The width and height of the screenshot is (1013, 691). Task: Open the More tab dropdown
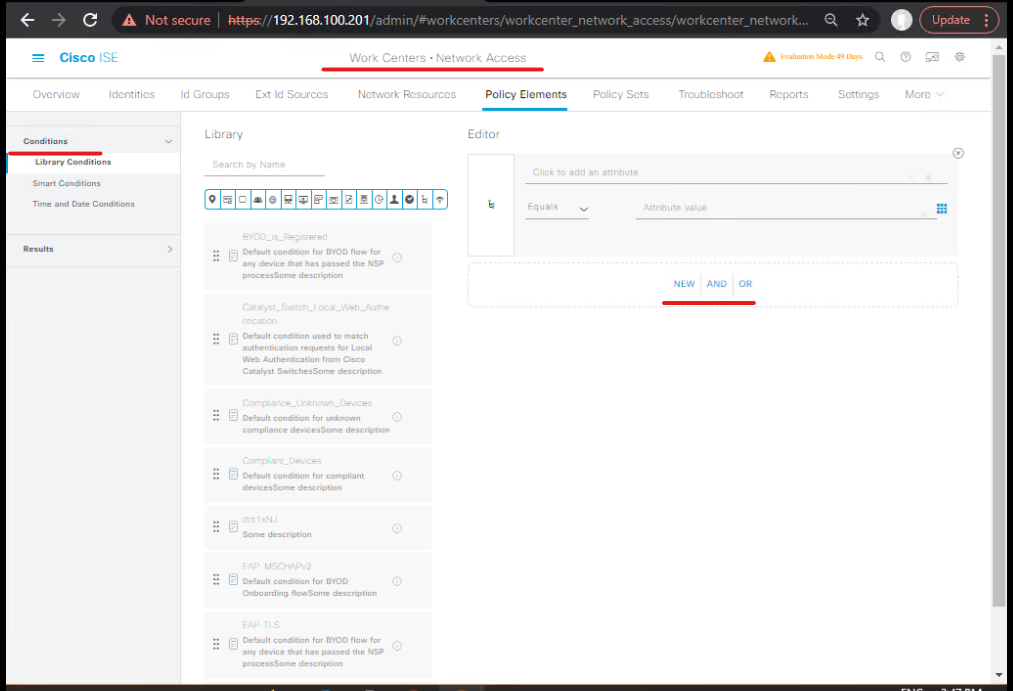pos(924,94)
